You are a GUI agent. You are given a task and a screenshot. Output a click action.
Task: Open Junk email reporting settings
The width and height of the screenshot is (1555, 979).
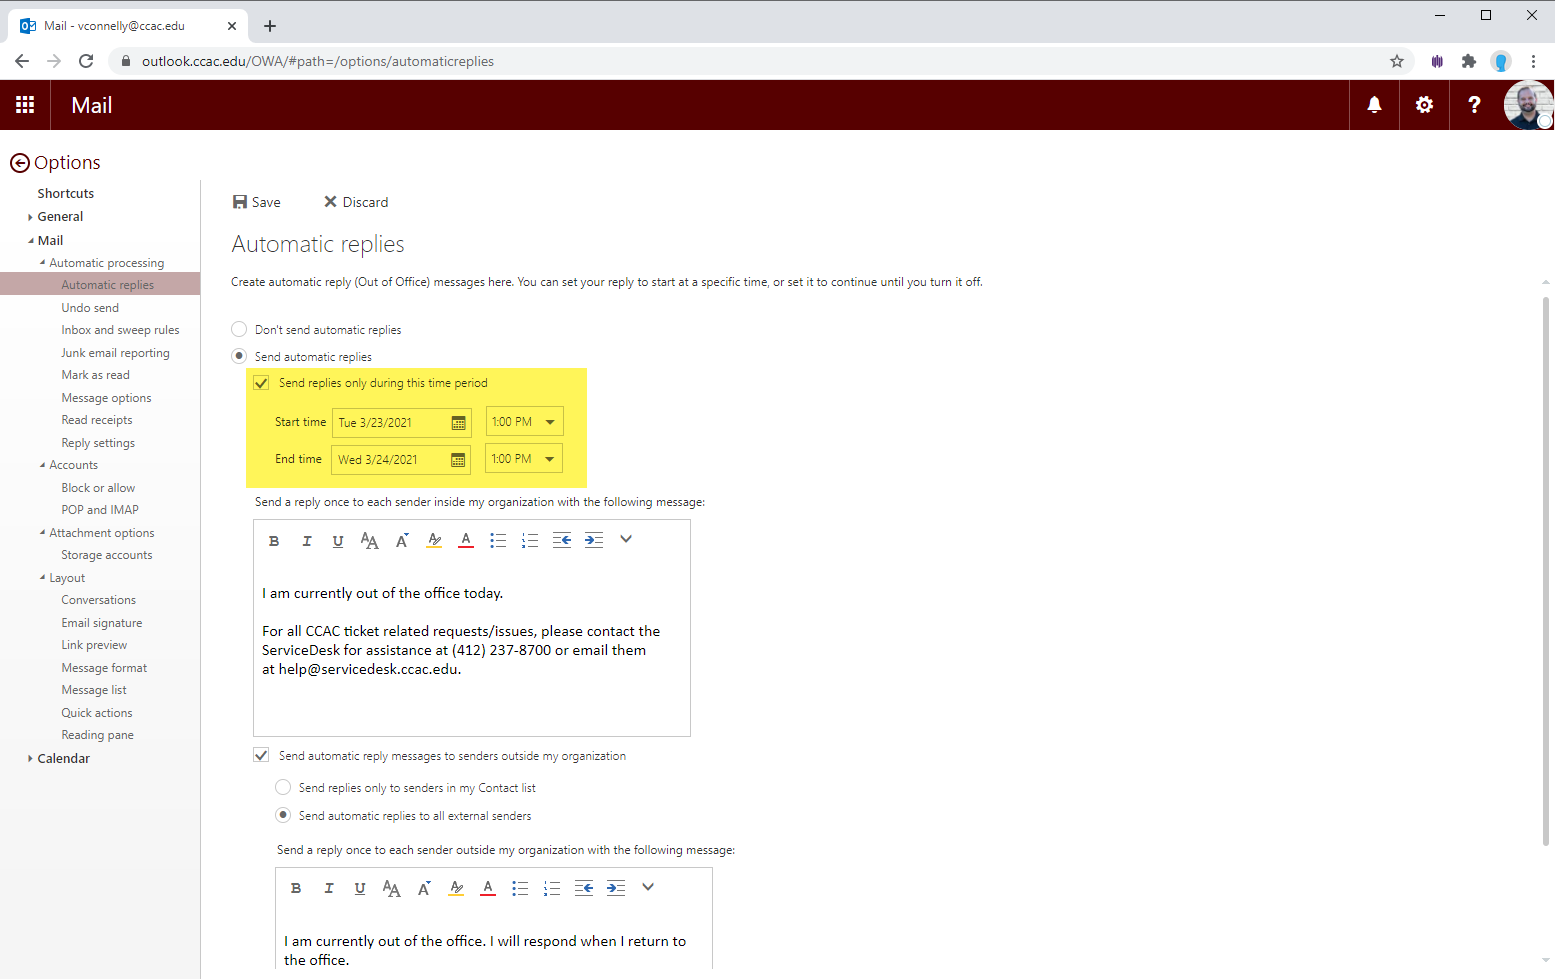tap(115, 353)
